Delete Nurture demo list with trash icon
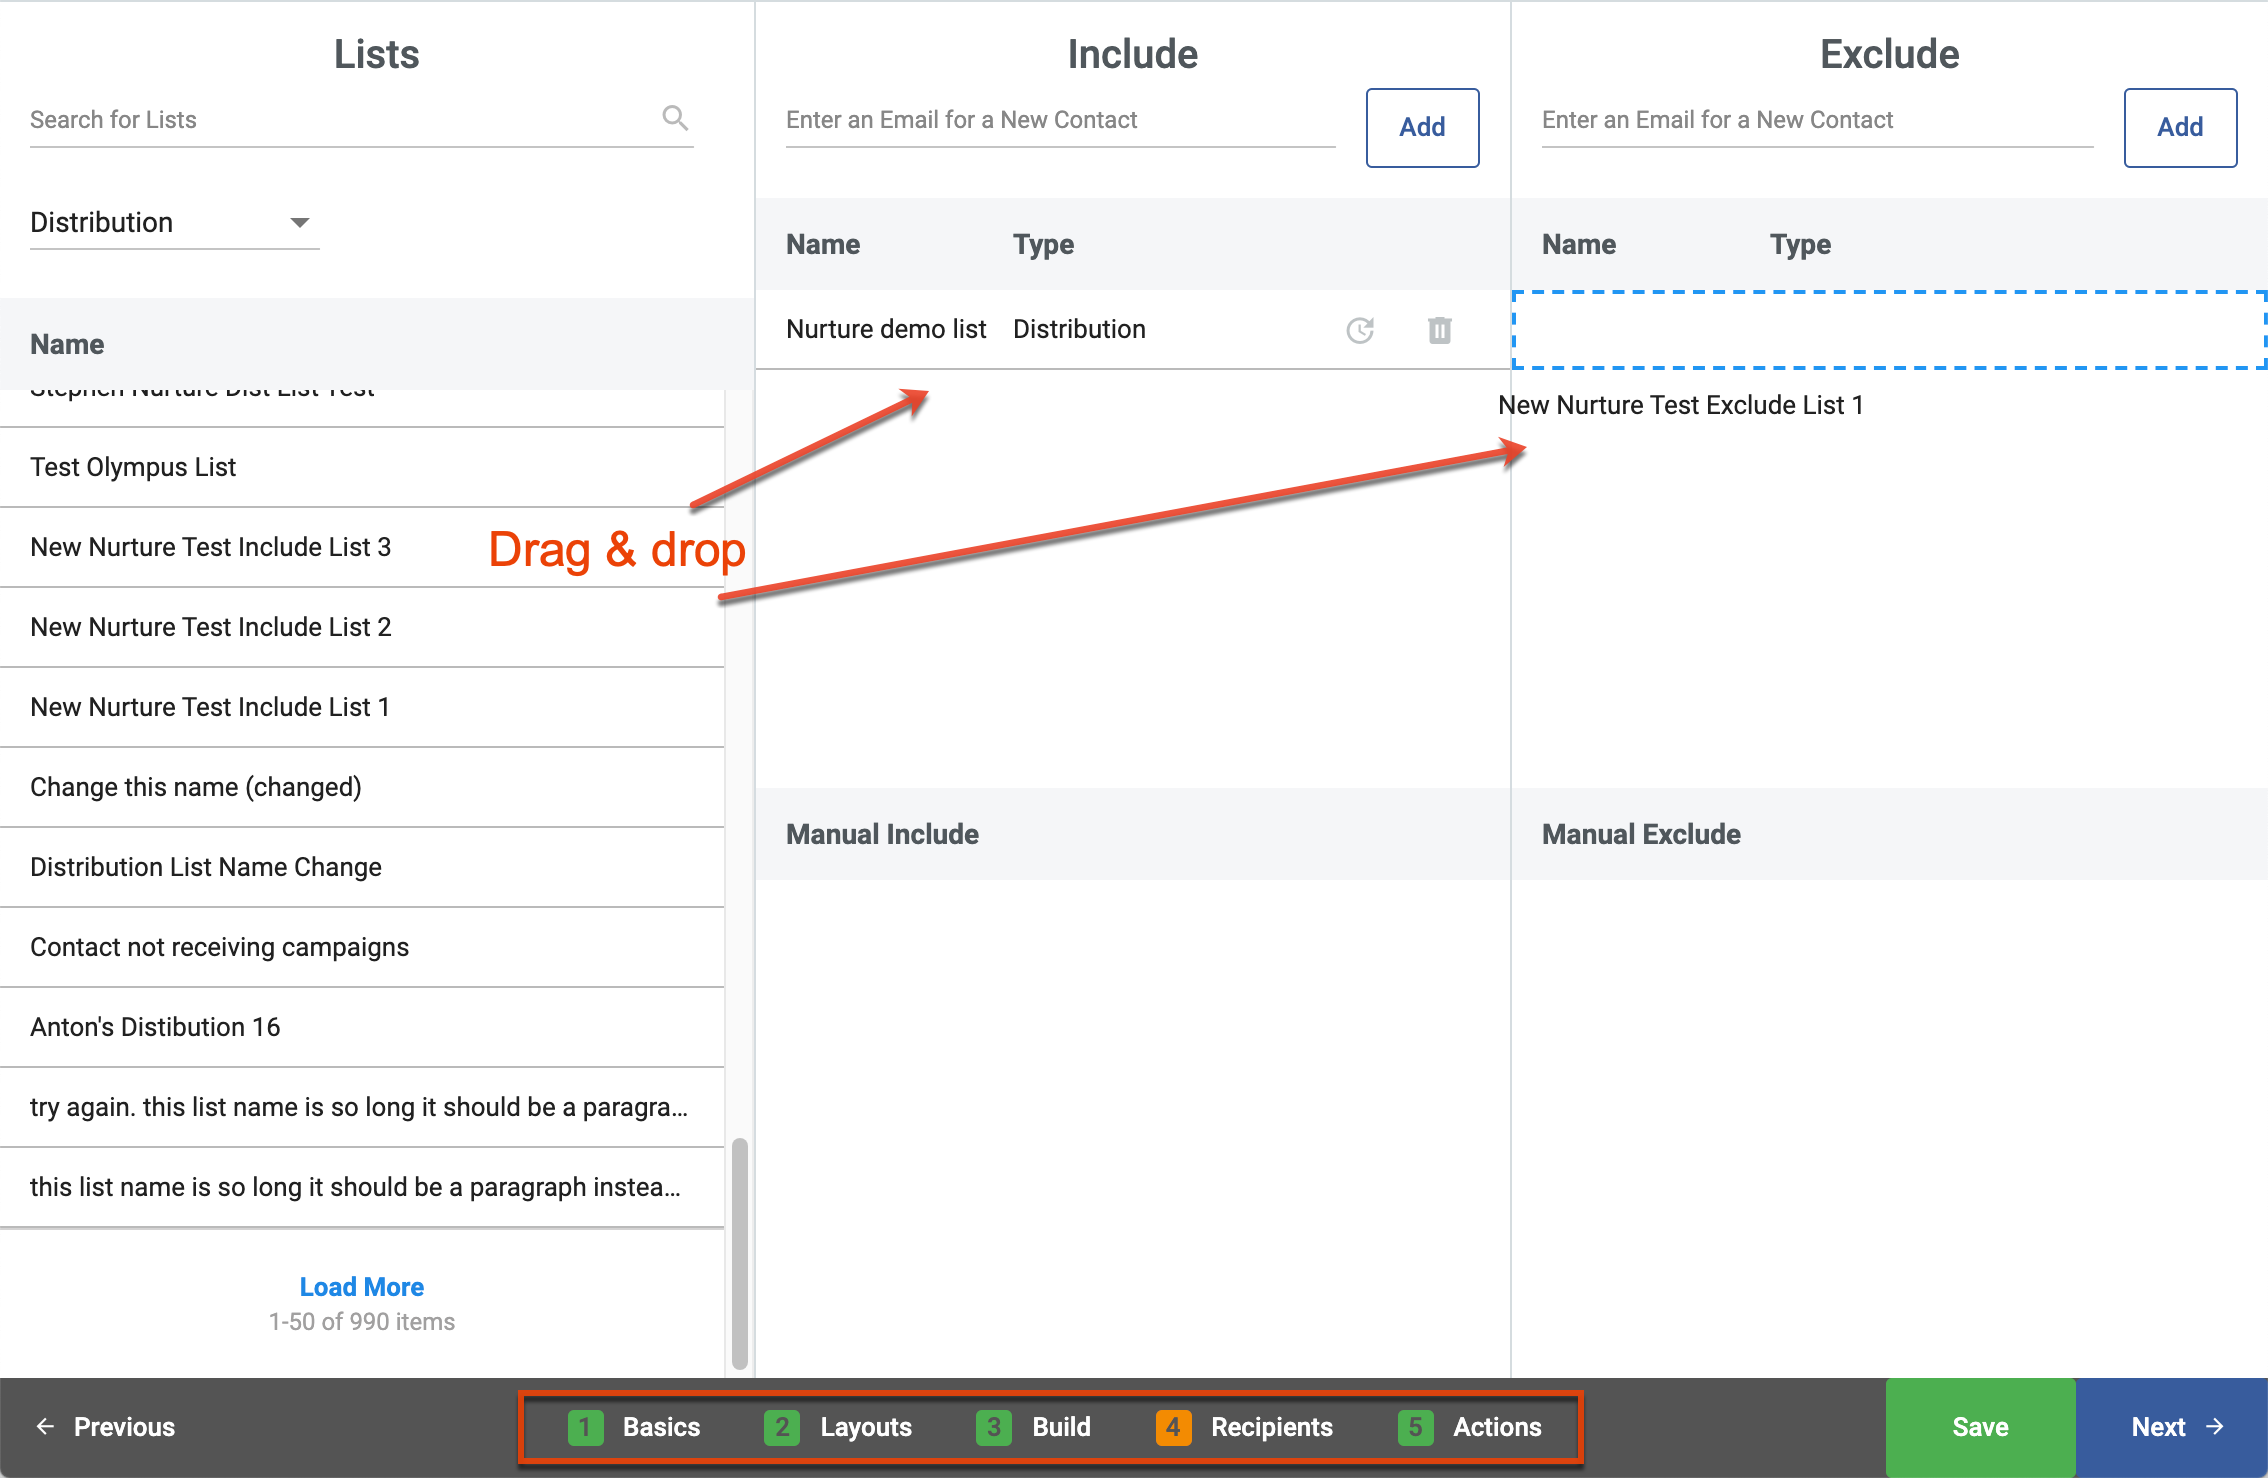The image size is (2268, 1478). [x=1439, y=330]
